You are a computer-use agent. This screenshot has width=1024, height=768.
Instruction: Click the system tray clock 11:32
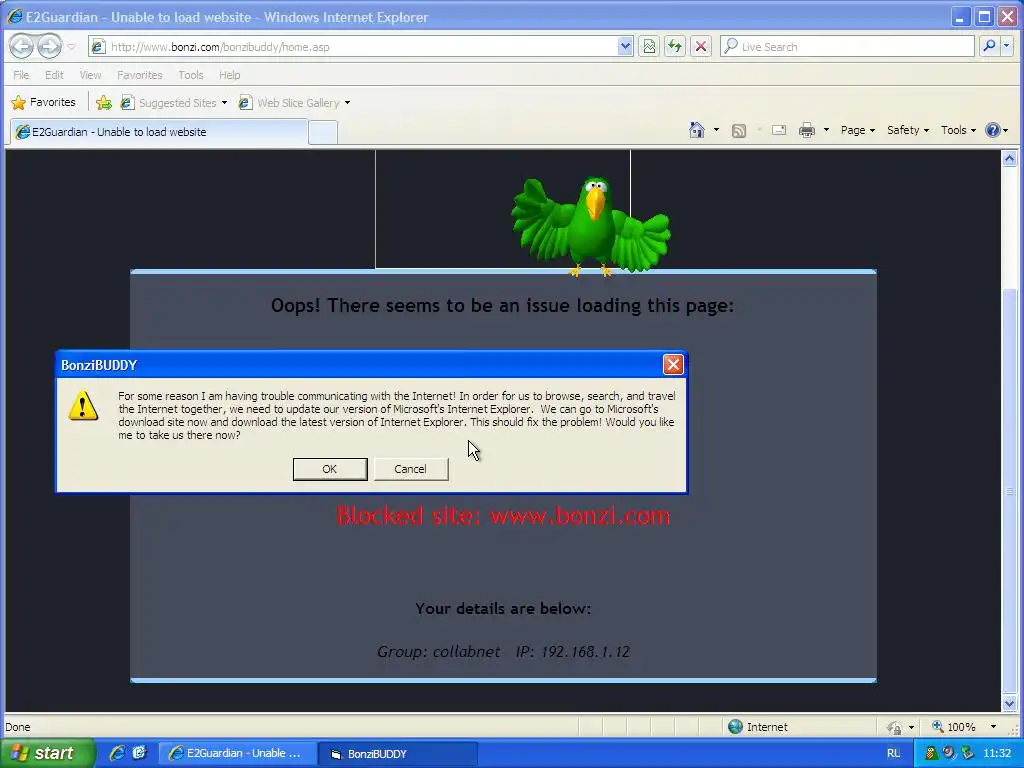(997, 754)
